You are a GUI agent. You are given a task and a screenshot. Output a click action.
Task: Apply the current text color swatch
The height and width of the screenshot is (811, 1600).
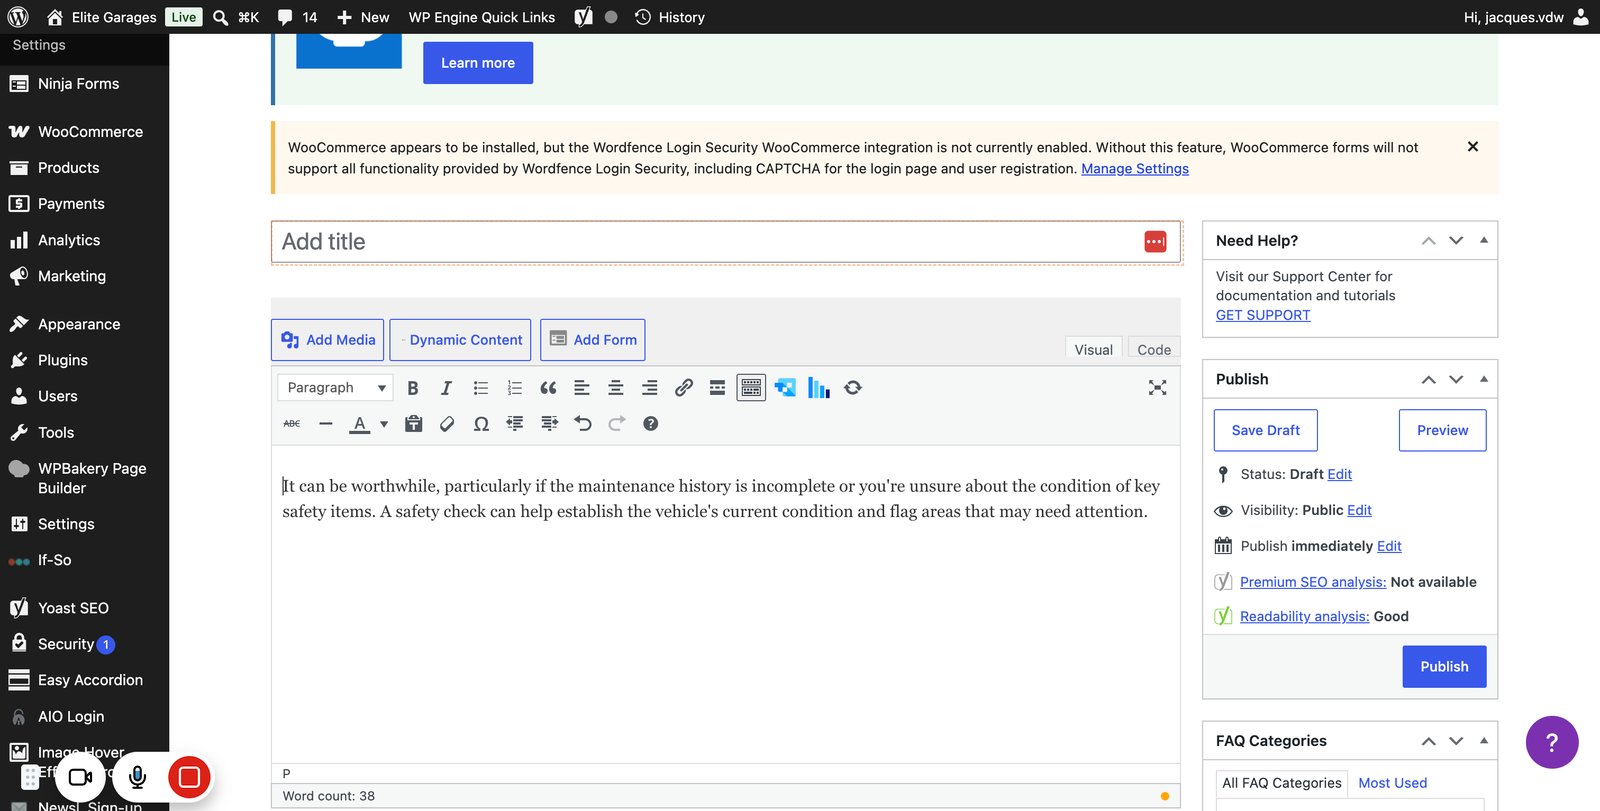tap(359, 424)
